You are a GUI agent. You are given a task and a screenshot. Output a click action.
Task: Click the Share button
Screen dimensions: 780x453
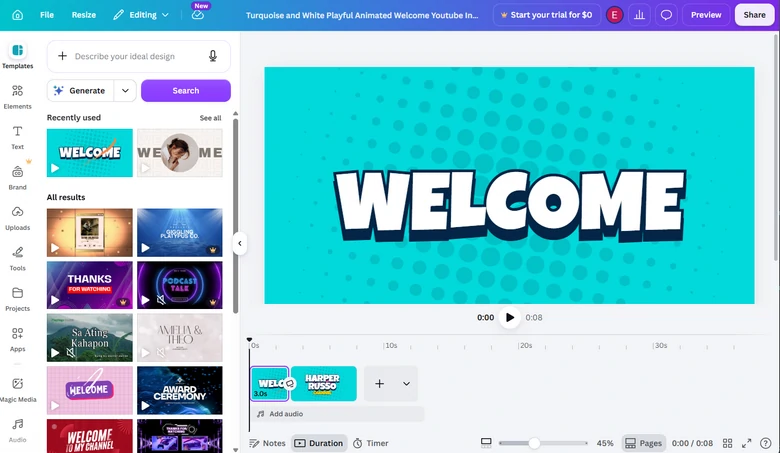tap(754, 15)
